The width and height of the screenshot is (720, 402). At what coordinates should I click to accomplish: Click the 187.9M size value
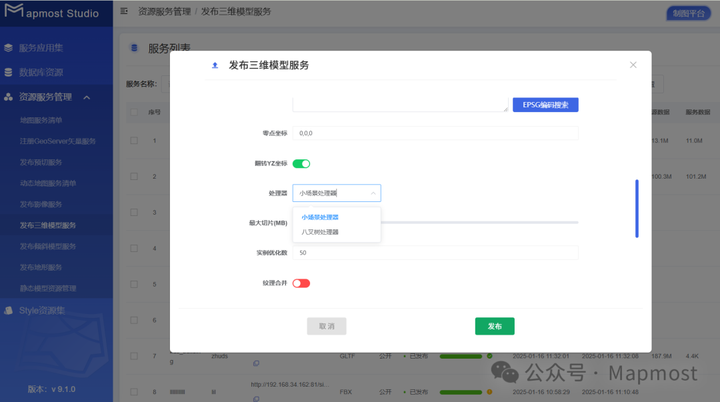pos(661,356)
